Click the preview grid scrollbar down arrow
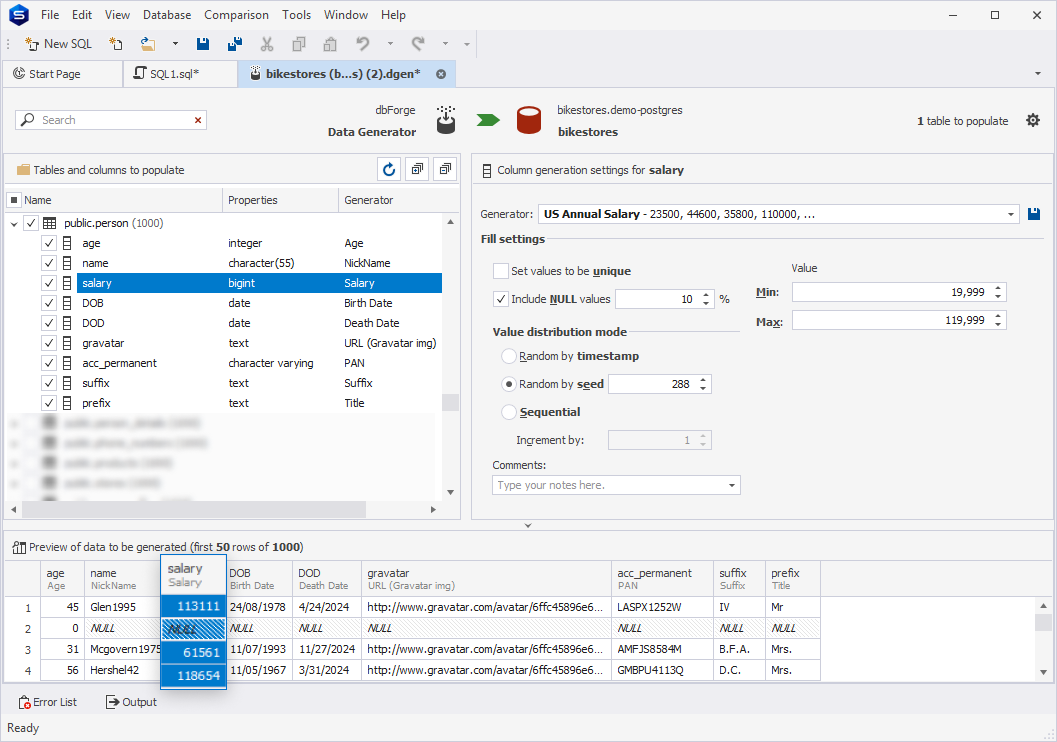Screen dimensions: 1057x742 pyautogui.click(x=1044, y=672)
